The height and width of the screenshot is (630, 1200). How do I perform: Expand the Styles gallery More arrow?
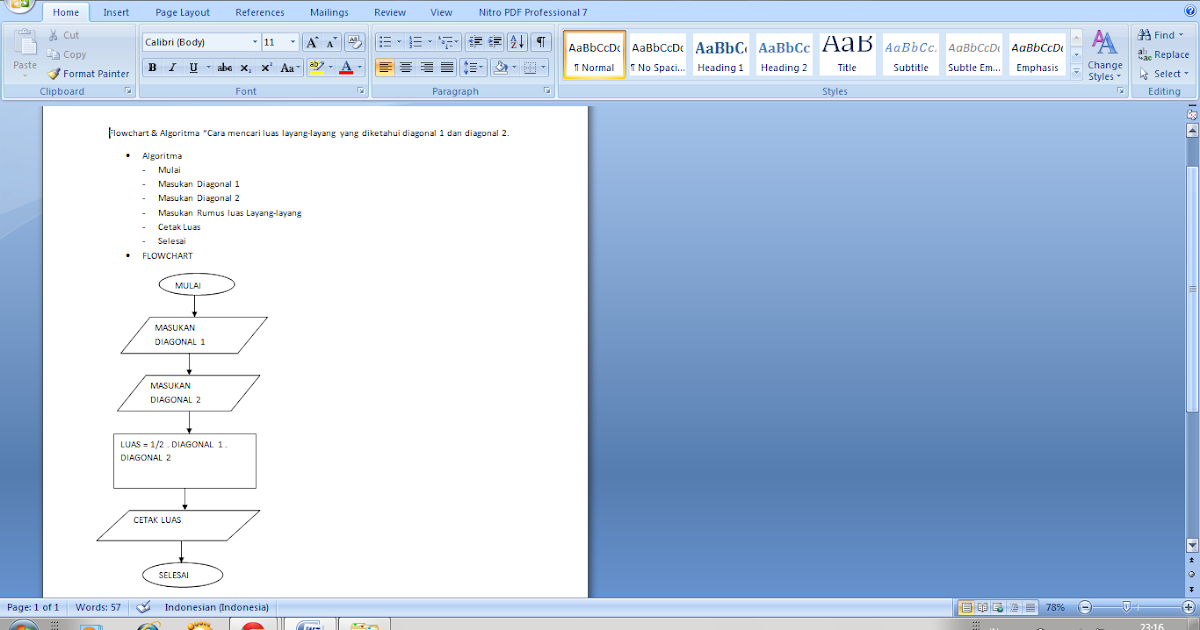point(1076,73)
